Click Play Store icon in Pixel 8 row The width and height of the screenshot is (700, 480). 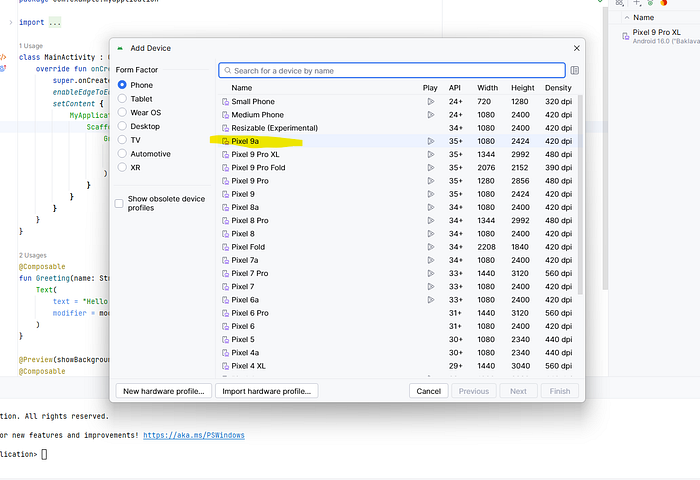pyautogui.click(x=430, y=234)
